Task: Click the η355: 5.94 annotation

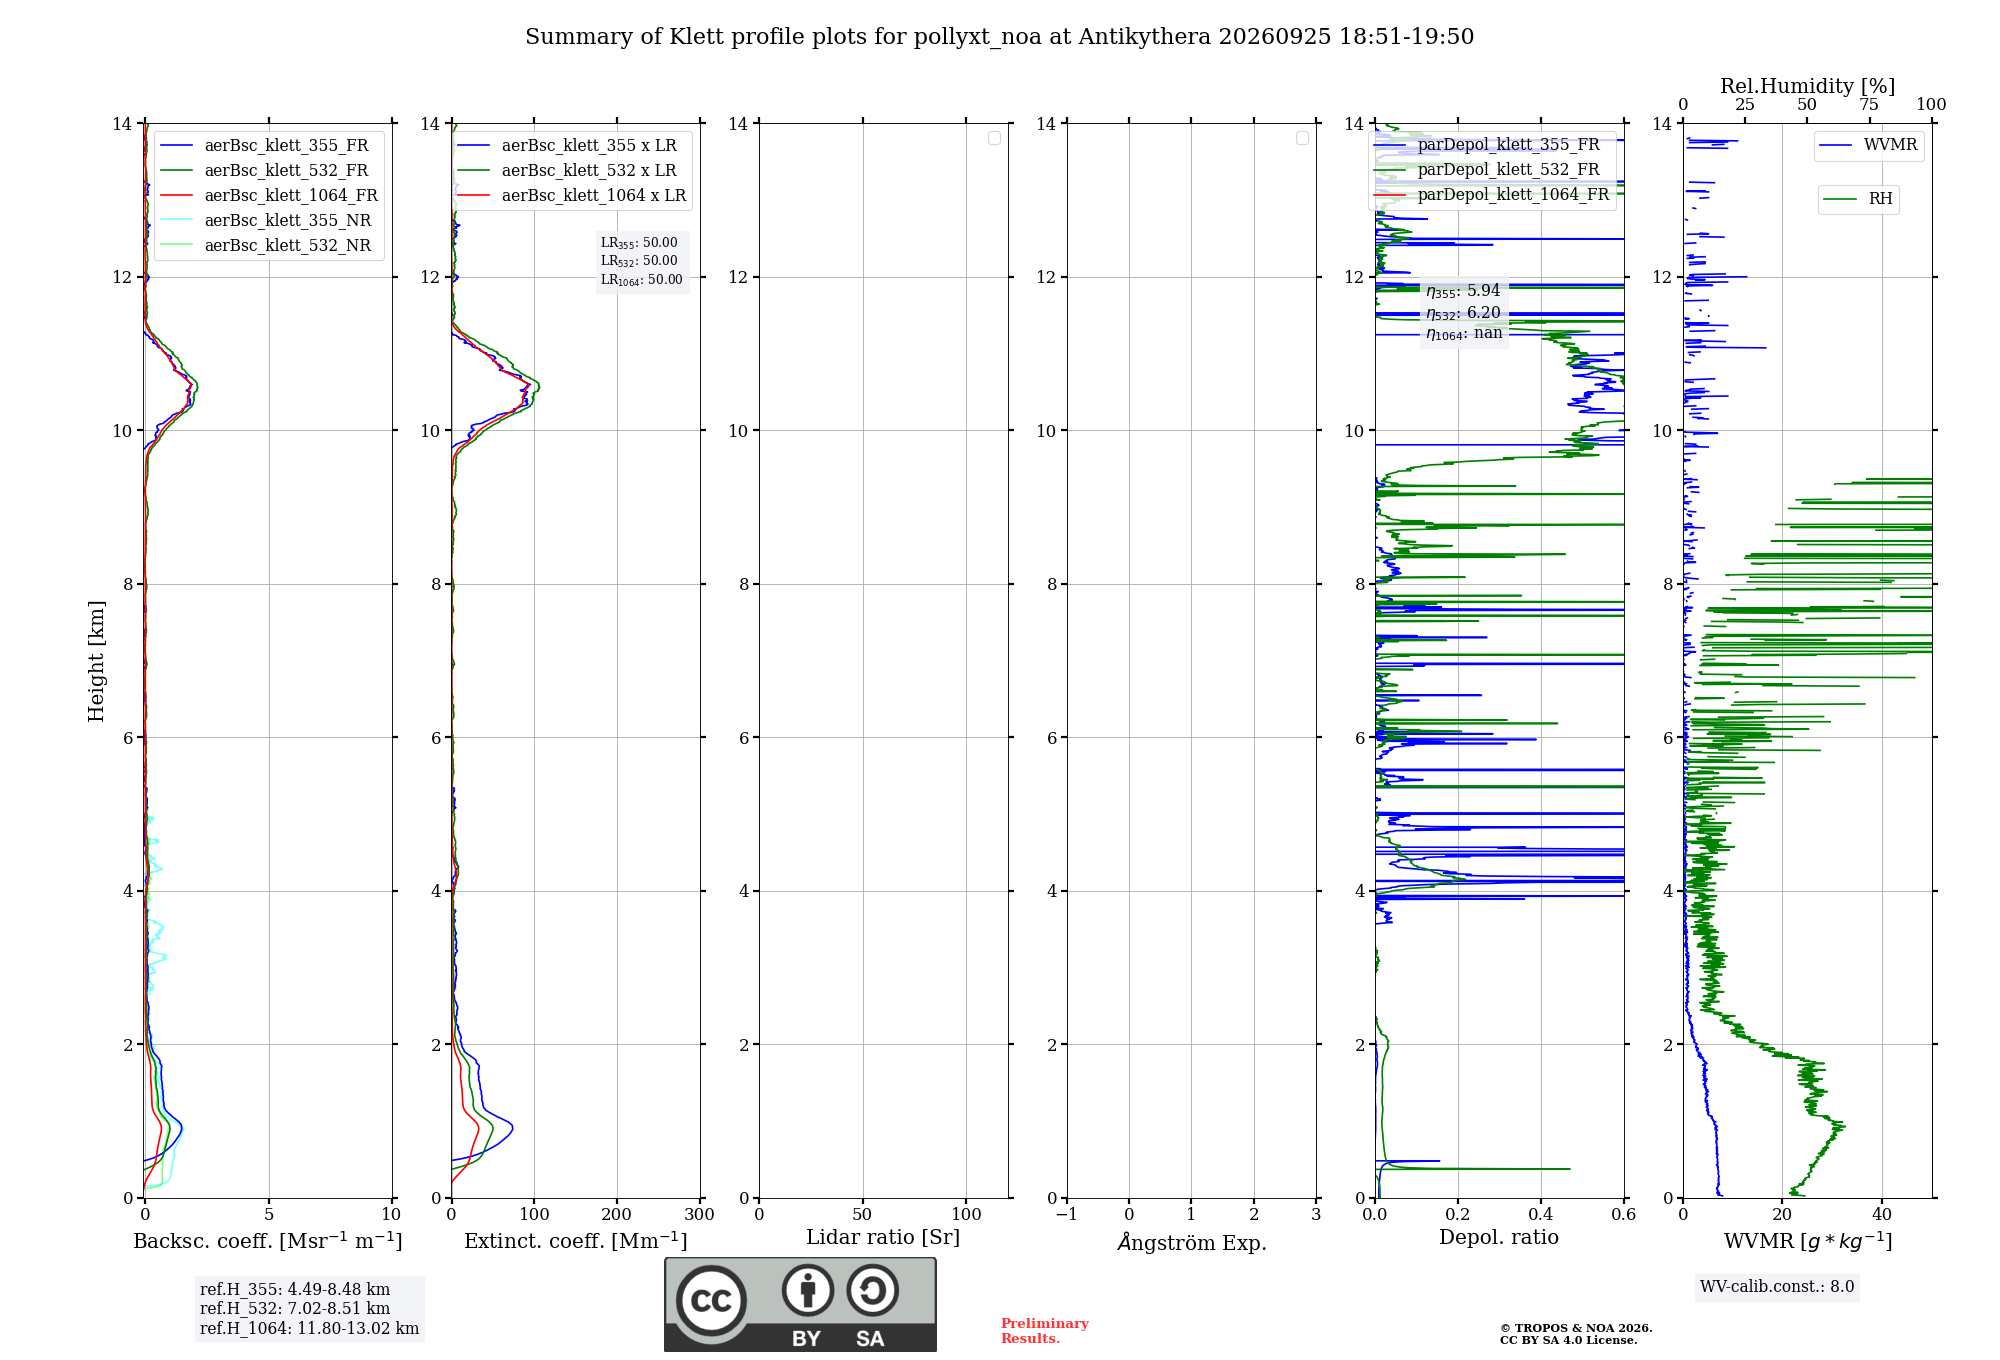Action: pyautogui.click(x=1463, y=291)
